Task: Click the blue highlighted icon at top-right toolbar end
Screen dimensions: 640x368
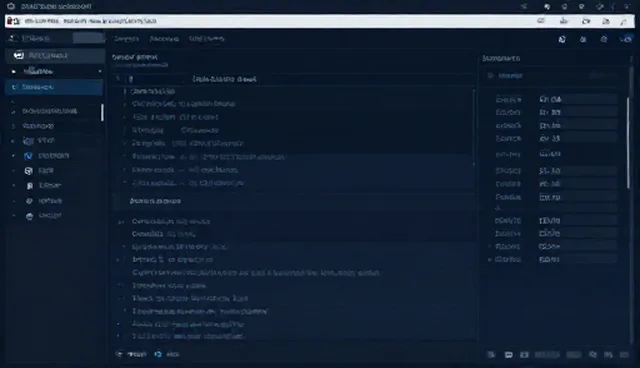Action: point(626,39)
